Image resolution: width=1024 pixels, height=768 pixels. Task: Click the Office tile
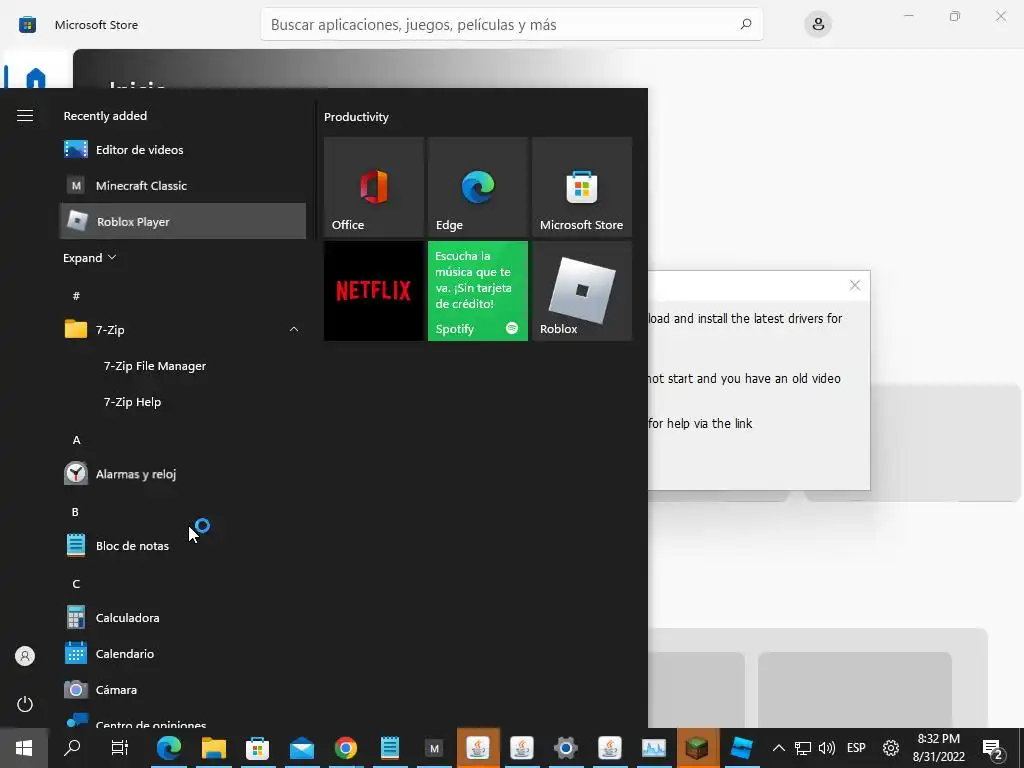pyautogui.click(x=374, y=187)
